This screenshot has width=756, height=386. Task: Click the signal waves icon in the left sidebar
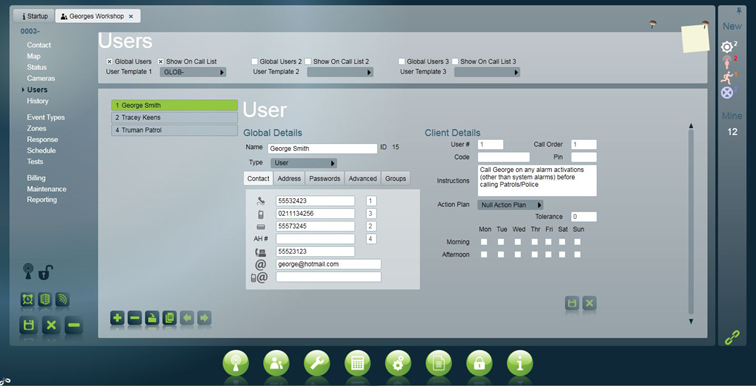click(x=62, y=299)
